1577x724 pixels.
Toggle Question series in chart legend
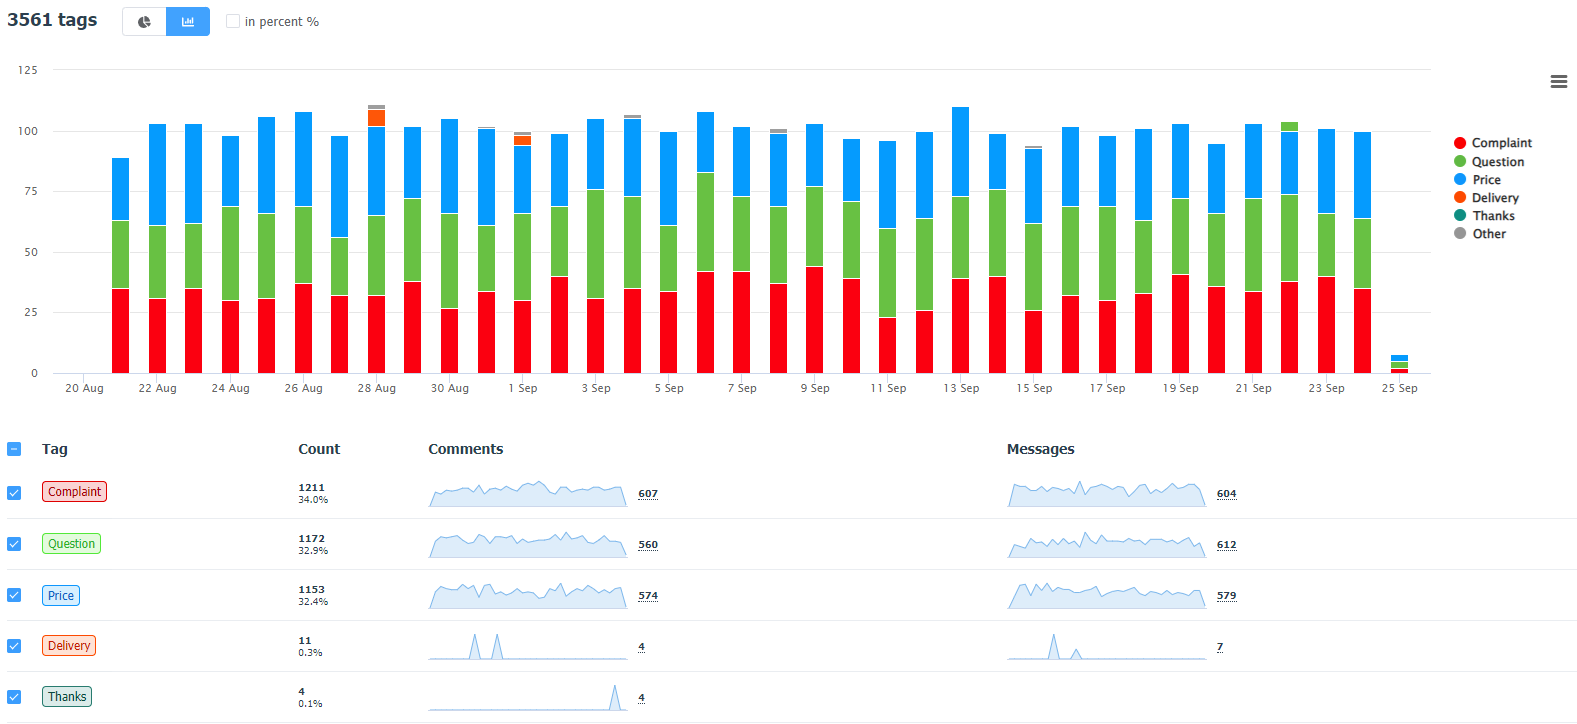pyautogui.click(x=1489, y=162)
